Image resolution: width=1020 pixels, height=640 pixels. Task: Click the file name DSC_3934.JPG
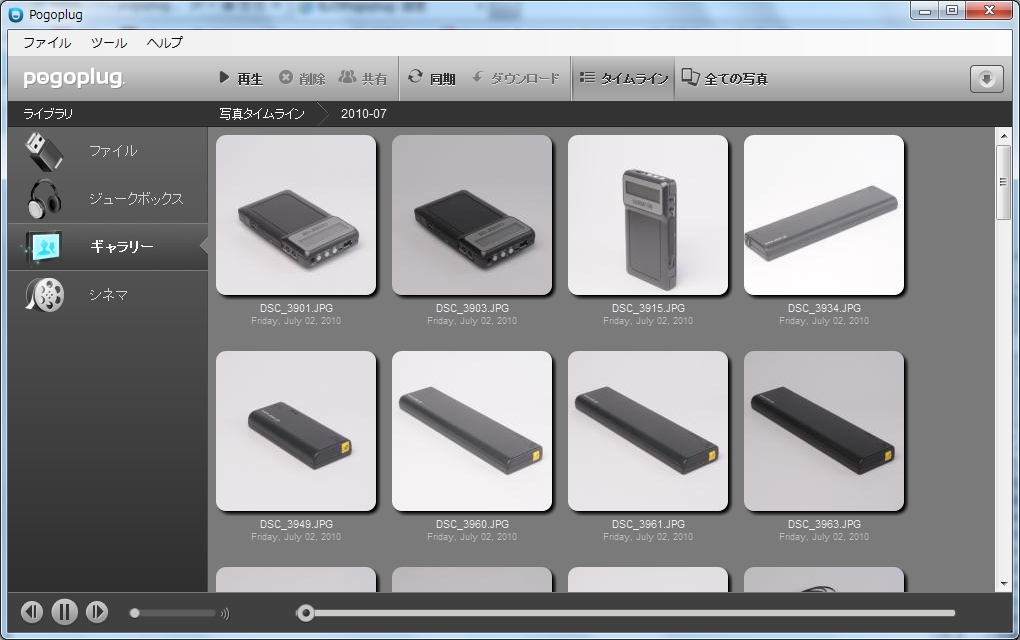click(824, 308)
